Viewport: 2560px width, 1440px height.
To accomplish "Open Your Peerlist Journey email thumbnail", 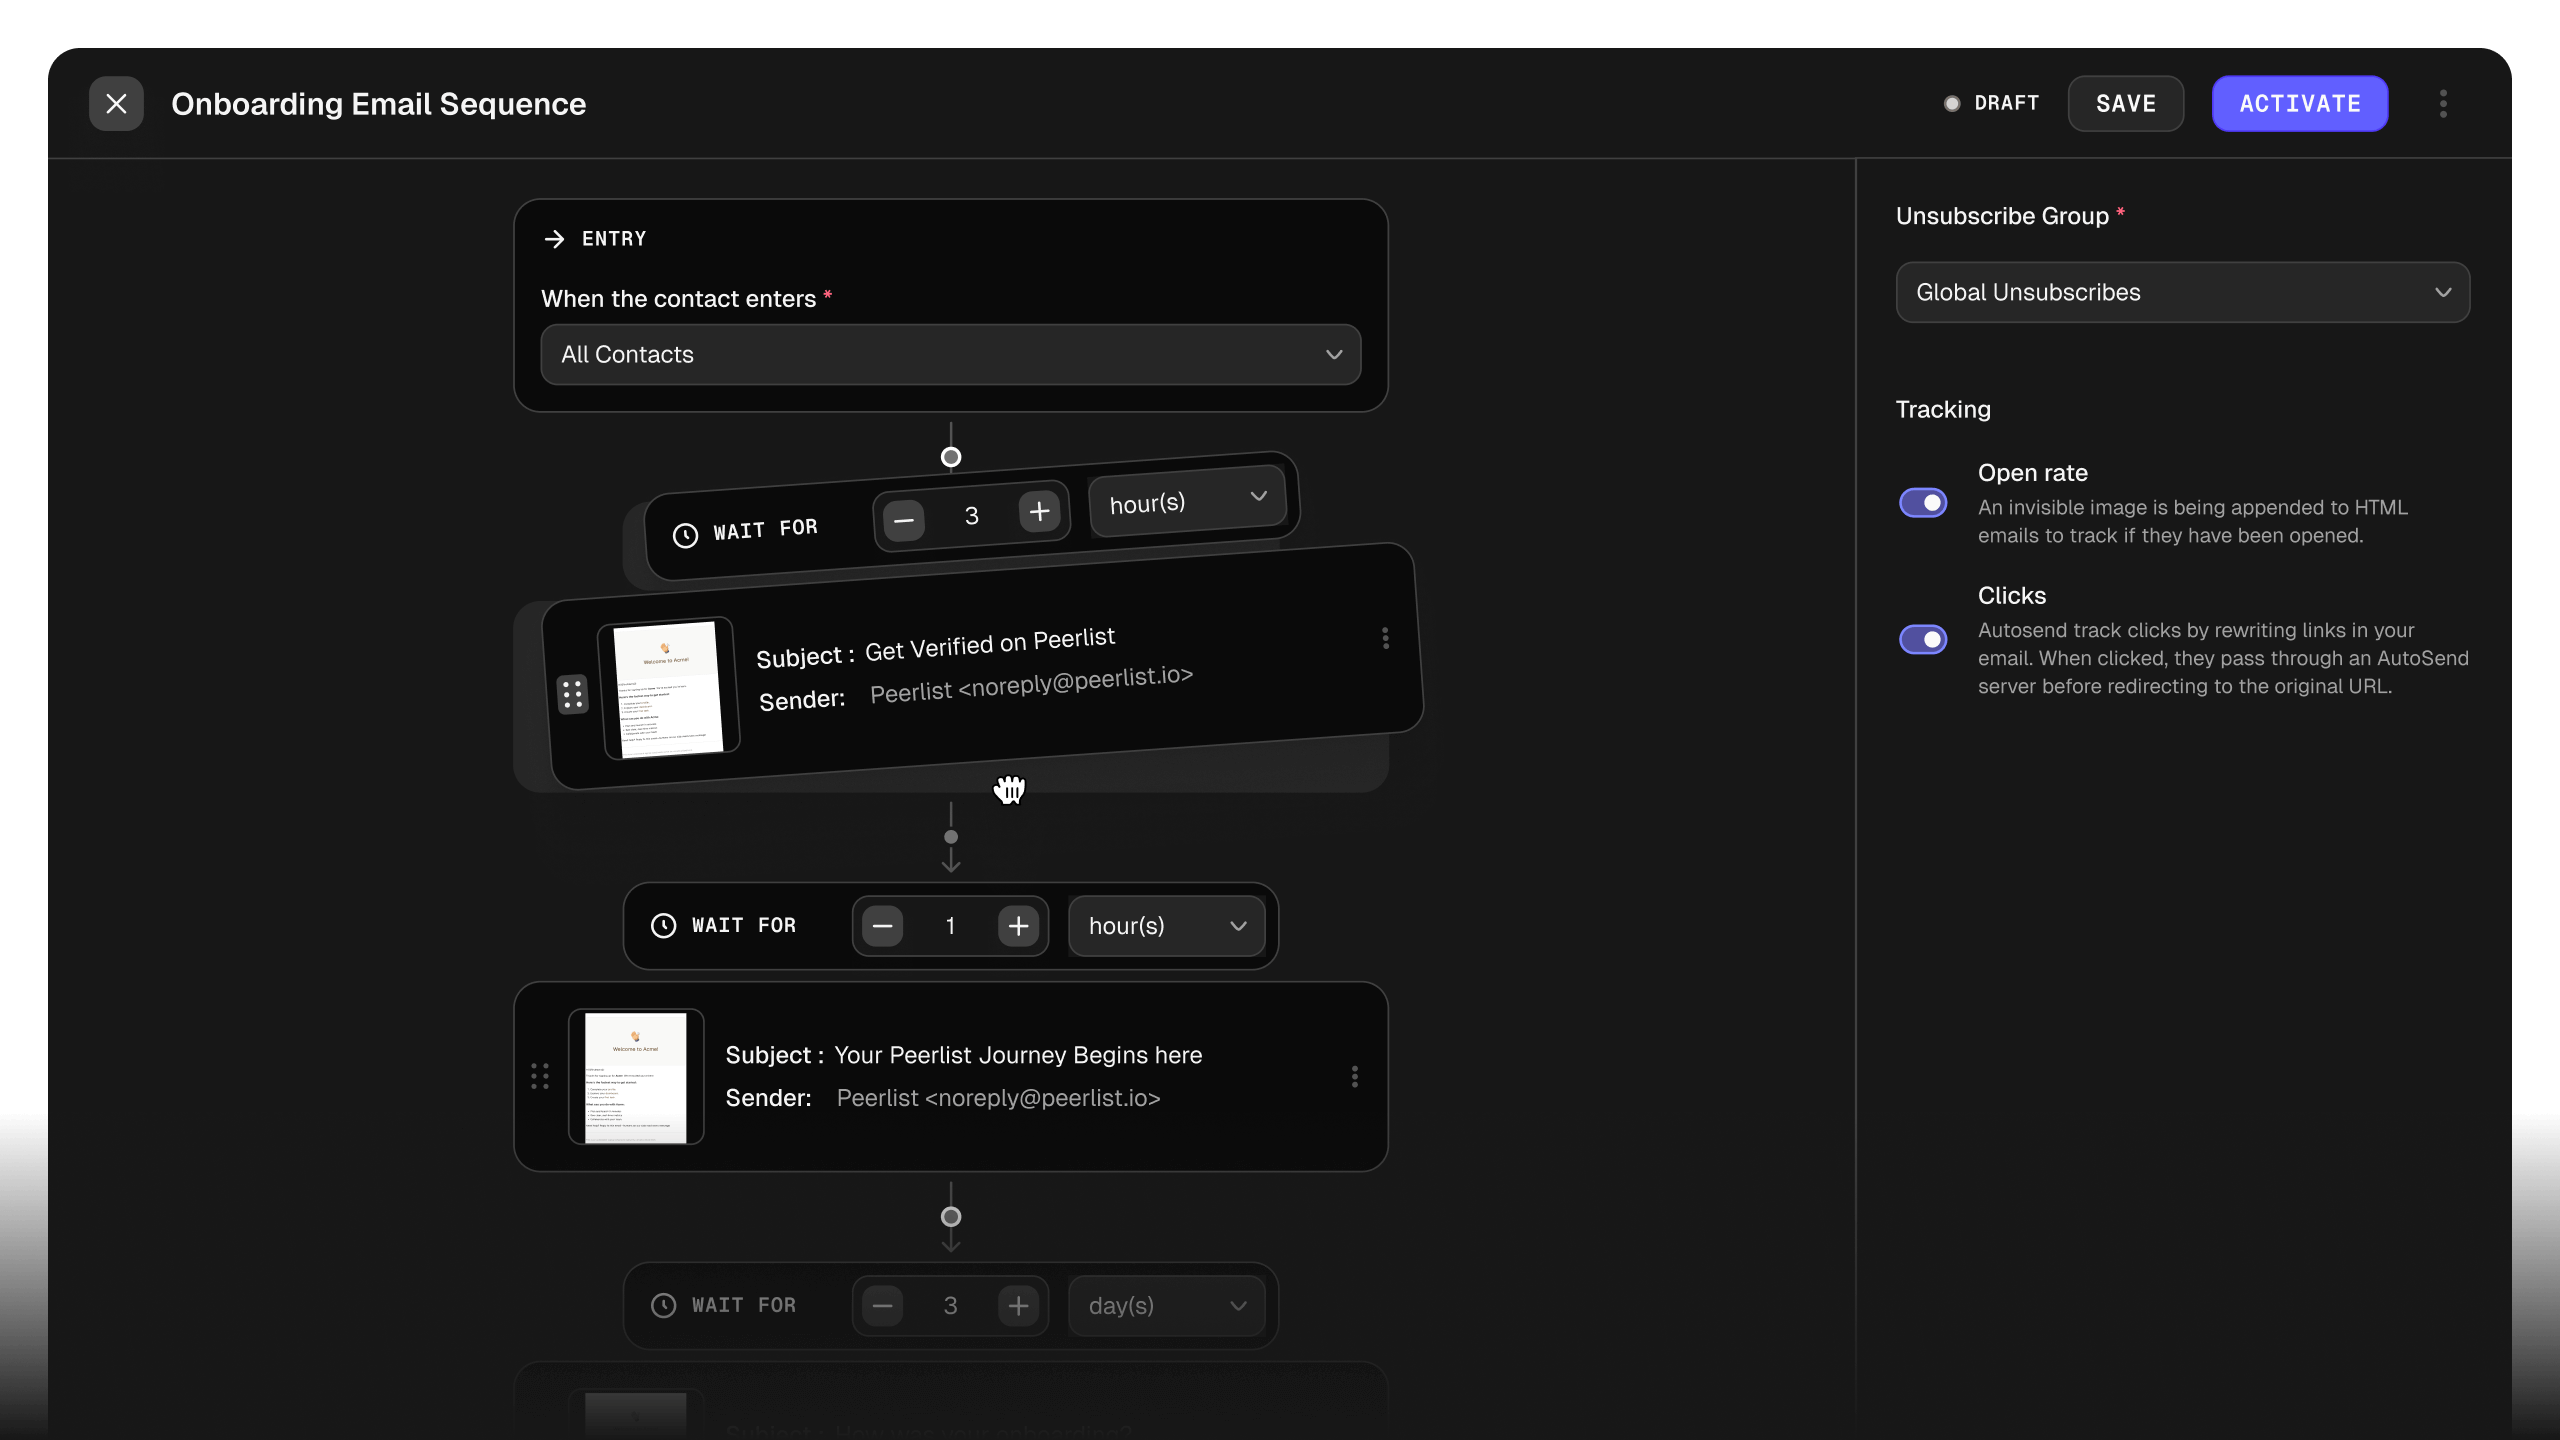I will click(636, 1076).
